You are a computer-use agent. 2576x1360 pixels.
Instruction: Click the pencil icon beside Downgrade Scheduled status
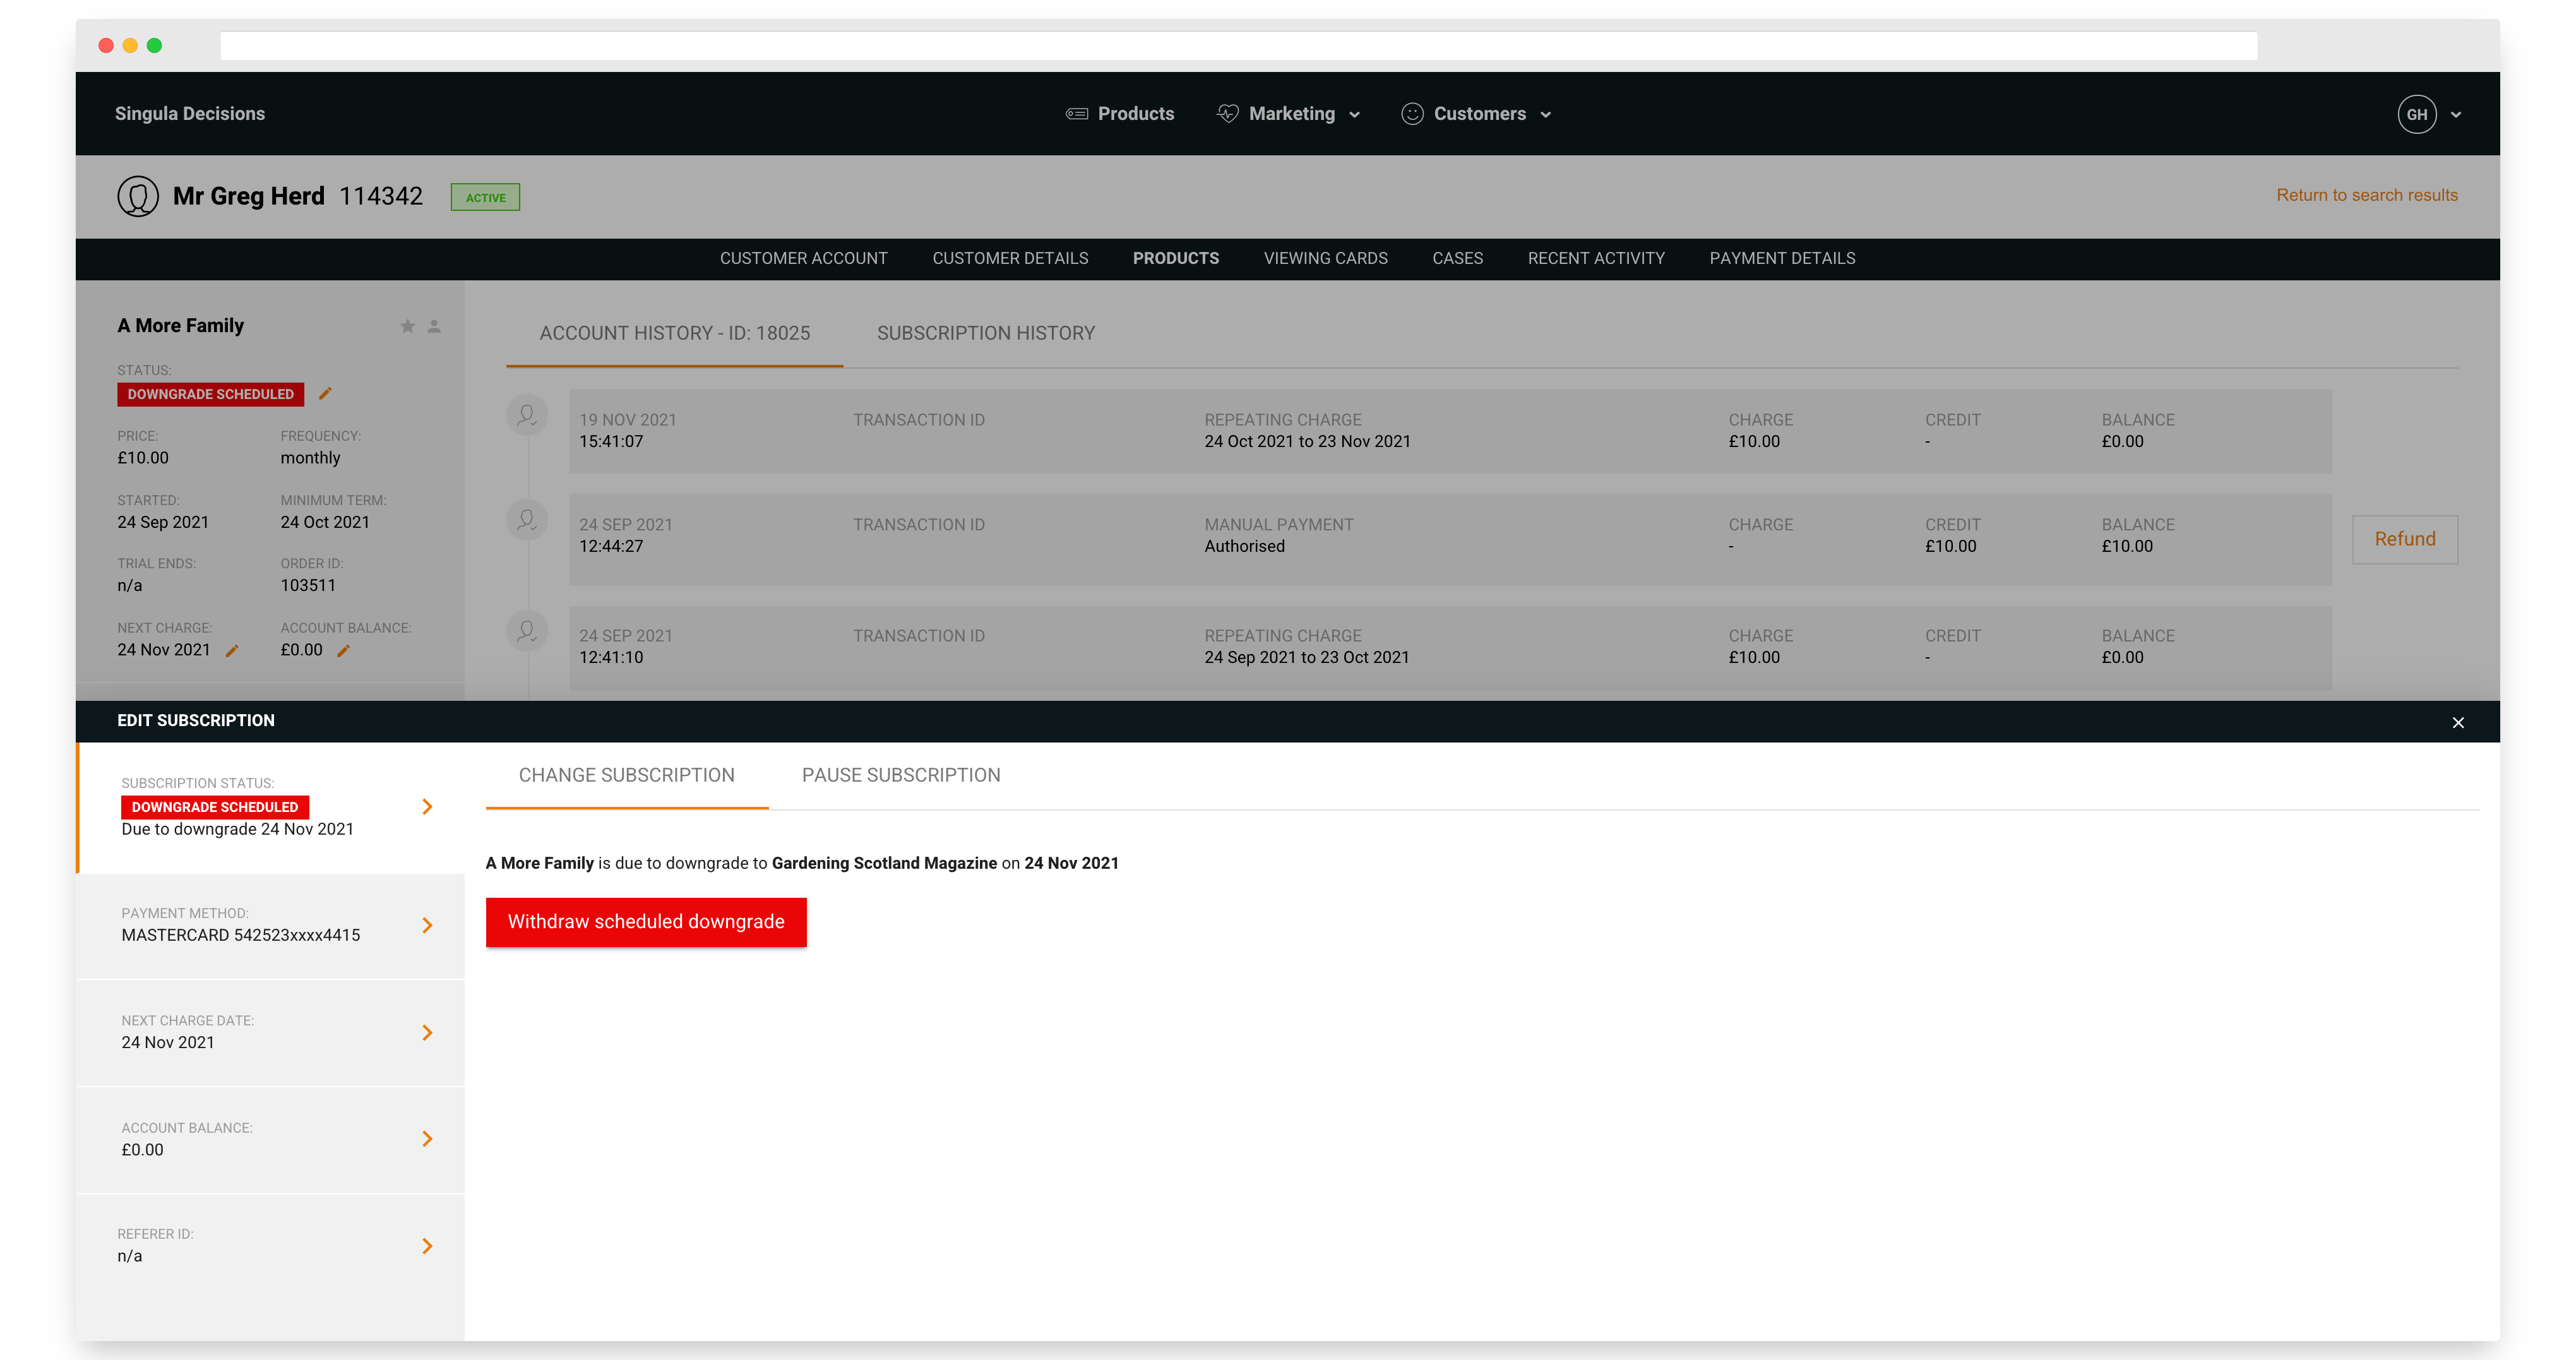(x=325, y=394)
